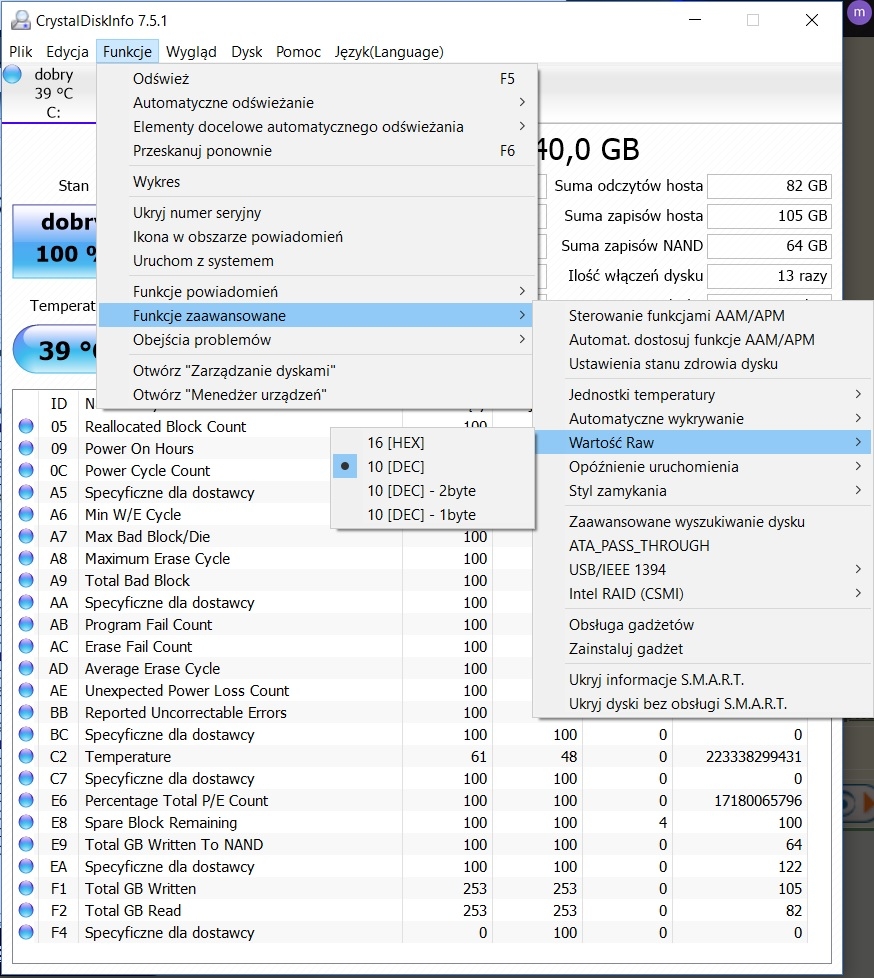Open the Edycja menu
The width and height of the screenshot is (874, 978).
pos(67,52)
